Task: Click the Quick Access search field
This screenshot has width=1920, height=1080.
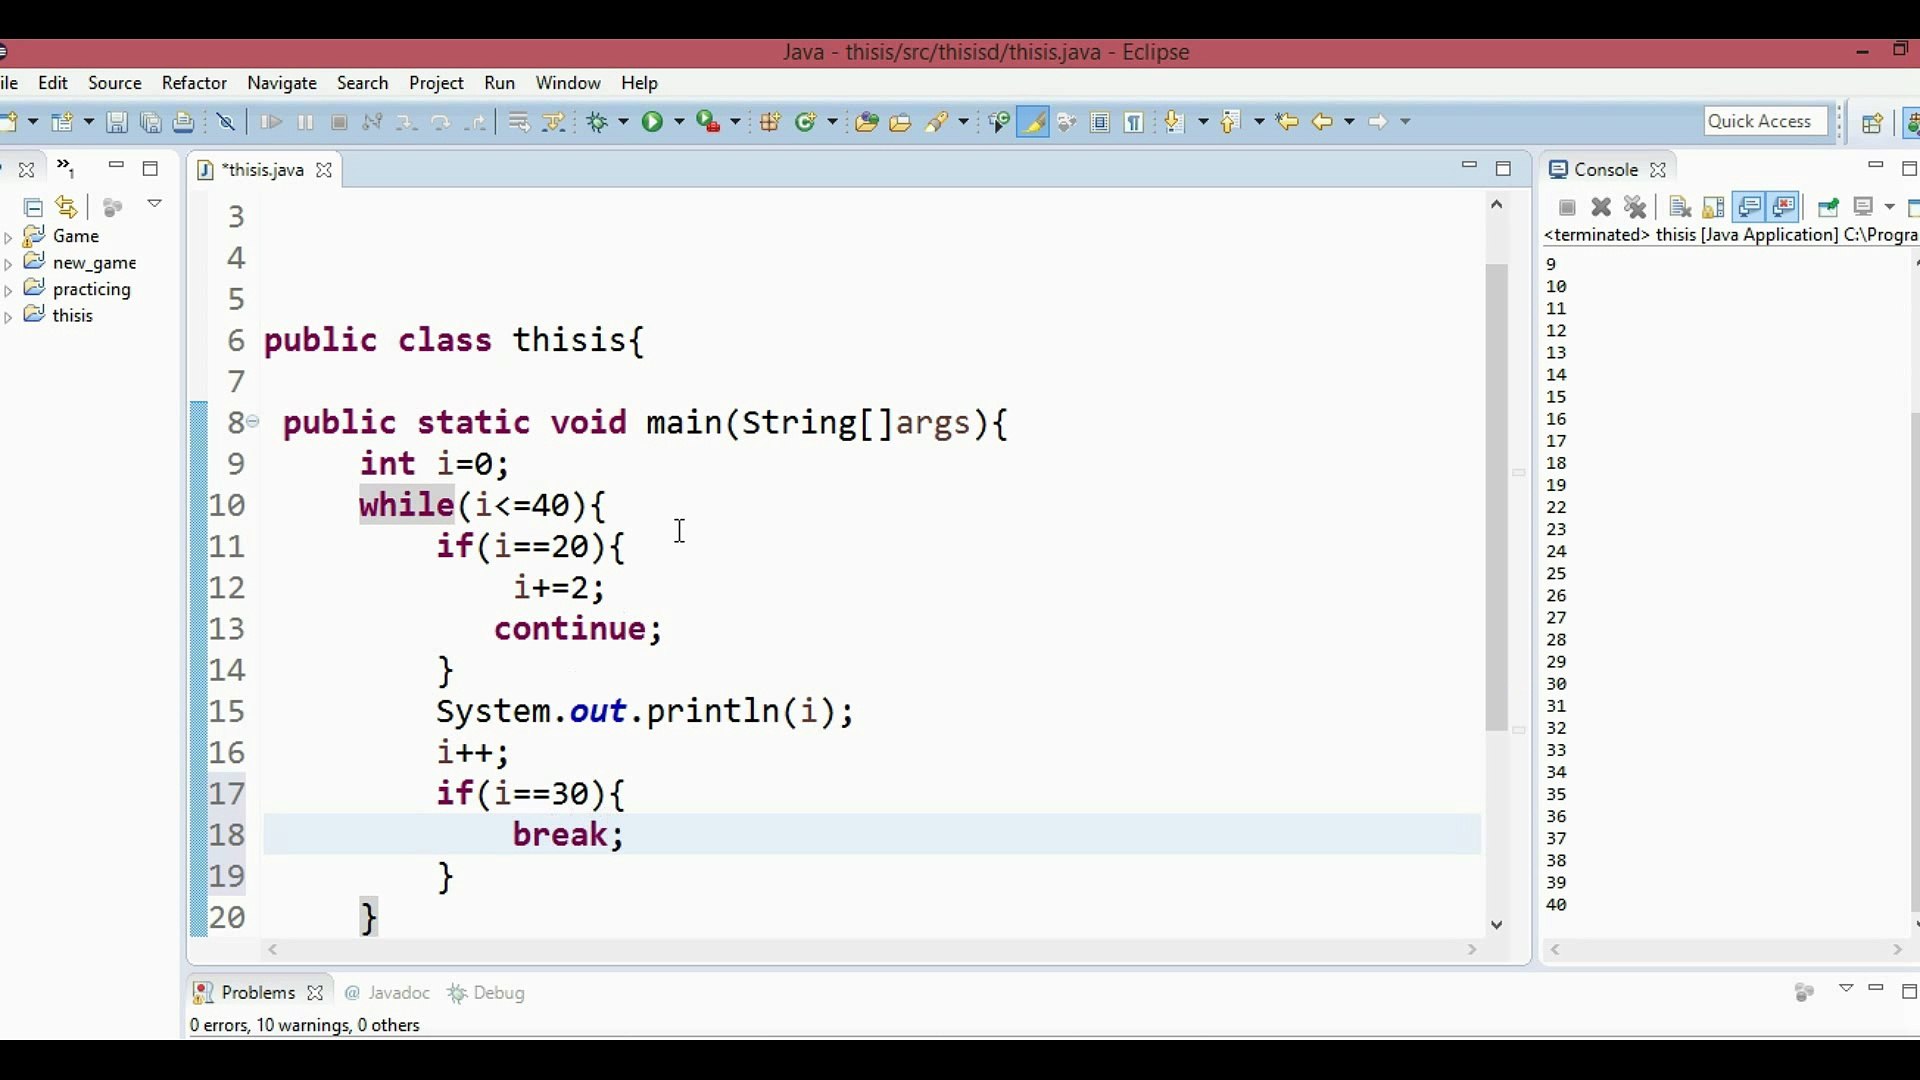Action: [x=1765, y=121]
